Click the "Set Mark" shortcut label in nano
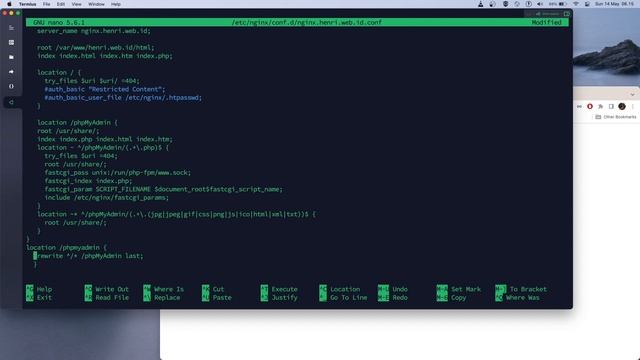 pos(466,289)
